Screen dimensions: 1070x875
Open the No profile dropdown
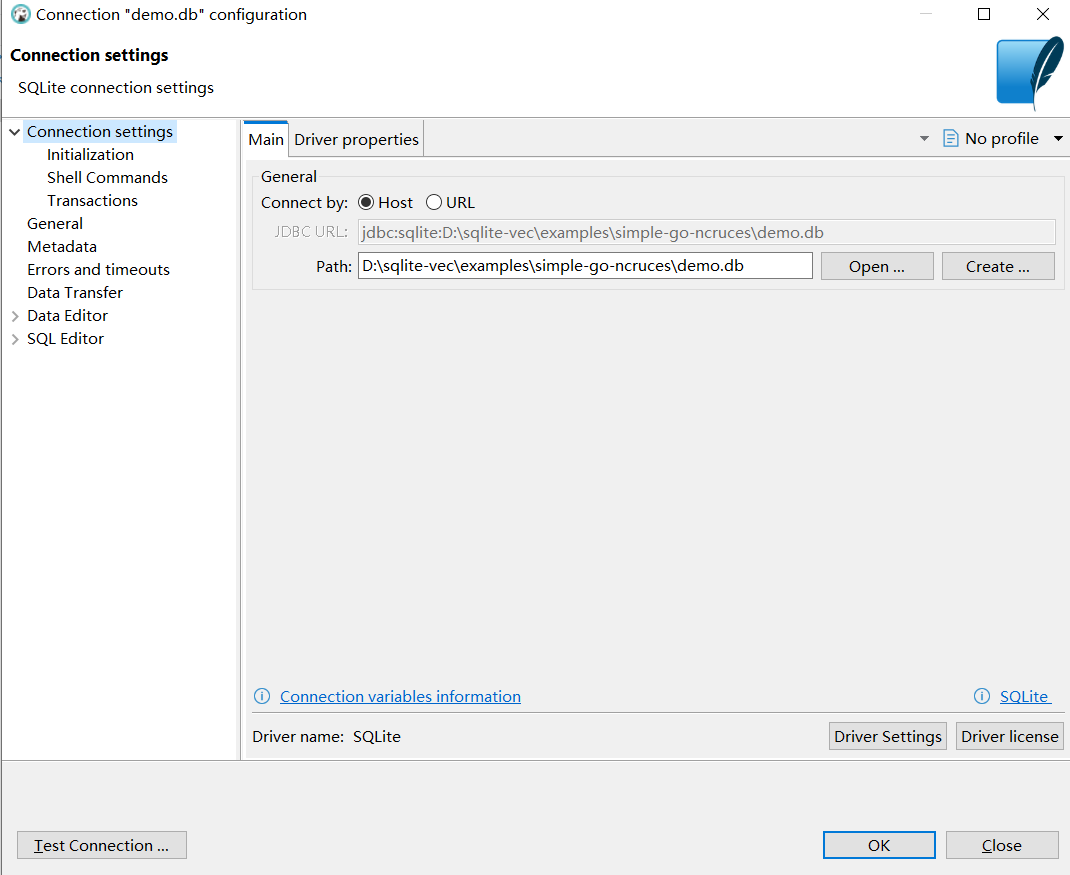[x=1058, y=138]
